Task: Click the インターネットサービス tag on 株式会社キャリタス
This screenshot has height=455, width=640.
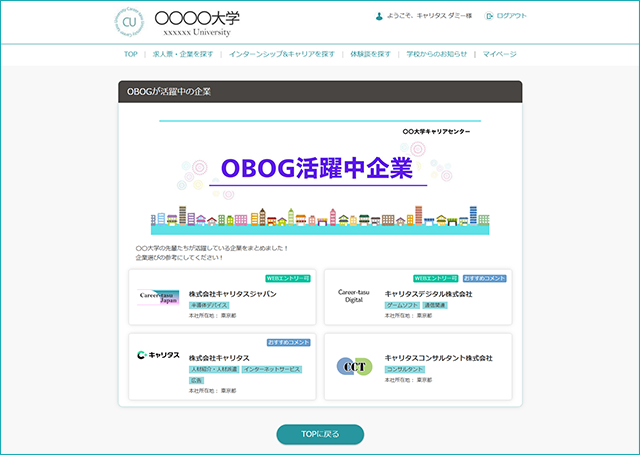Action: (272, 369)
